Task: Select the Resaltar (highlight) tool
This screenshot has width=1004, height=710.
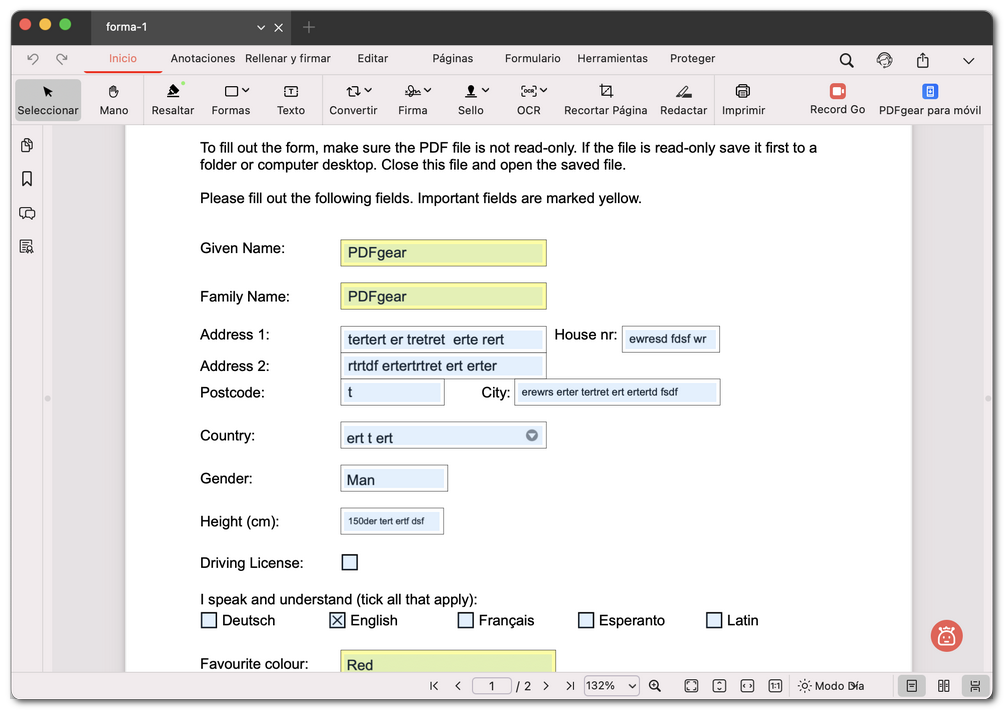Action: [172, 99]
